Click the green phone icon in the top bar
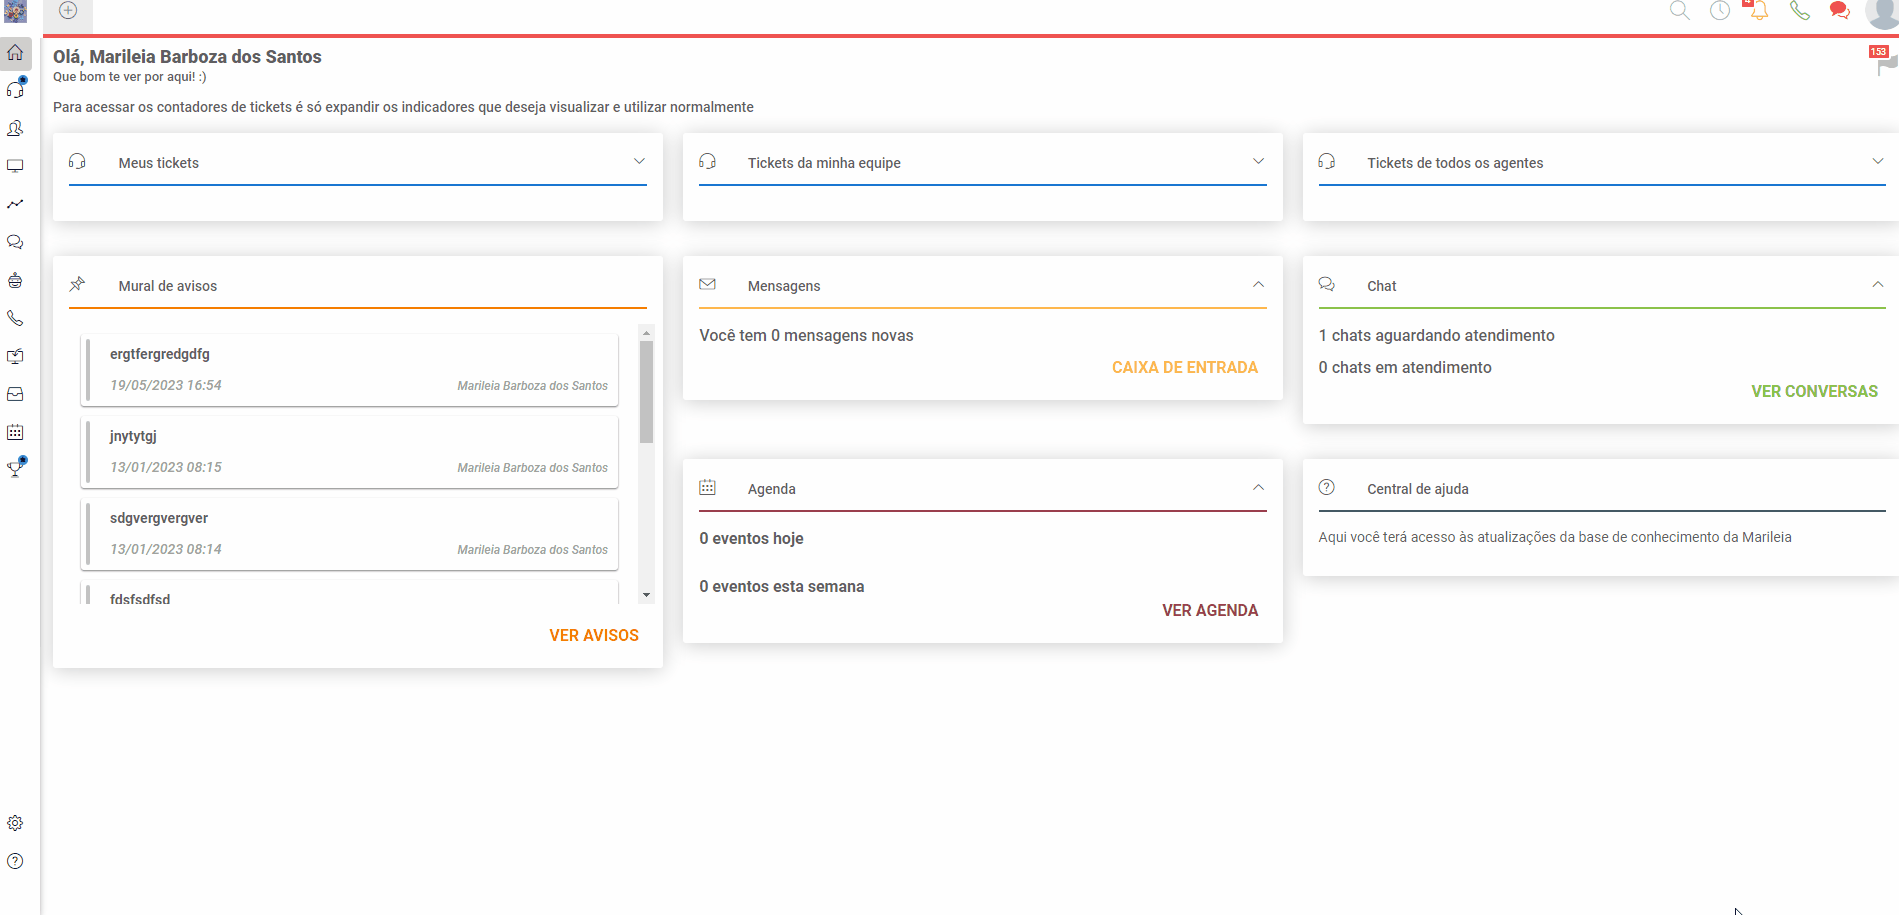The width and height of the screenshot is (1899, 915). click(x=1800, y=11)
